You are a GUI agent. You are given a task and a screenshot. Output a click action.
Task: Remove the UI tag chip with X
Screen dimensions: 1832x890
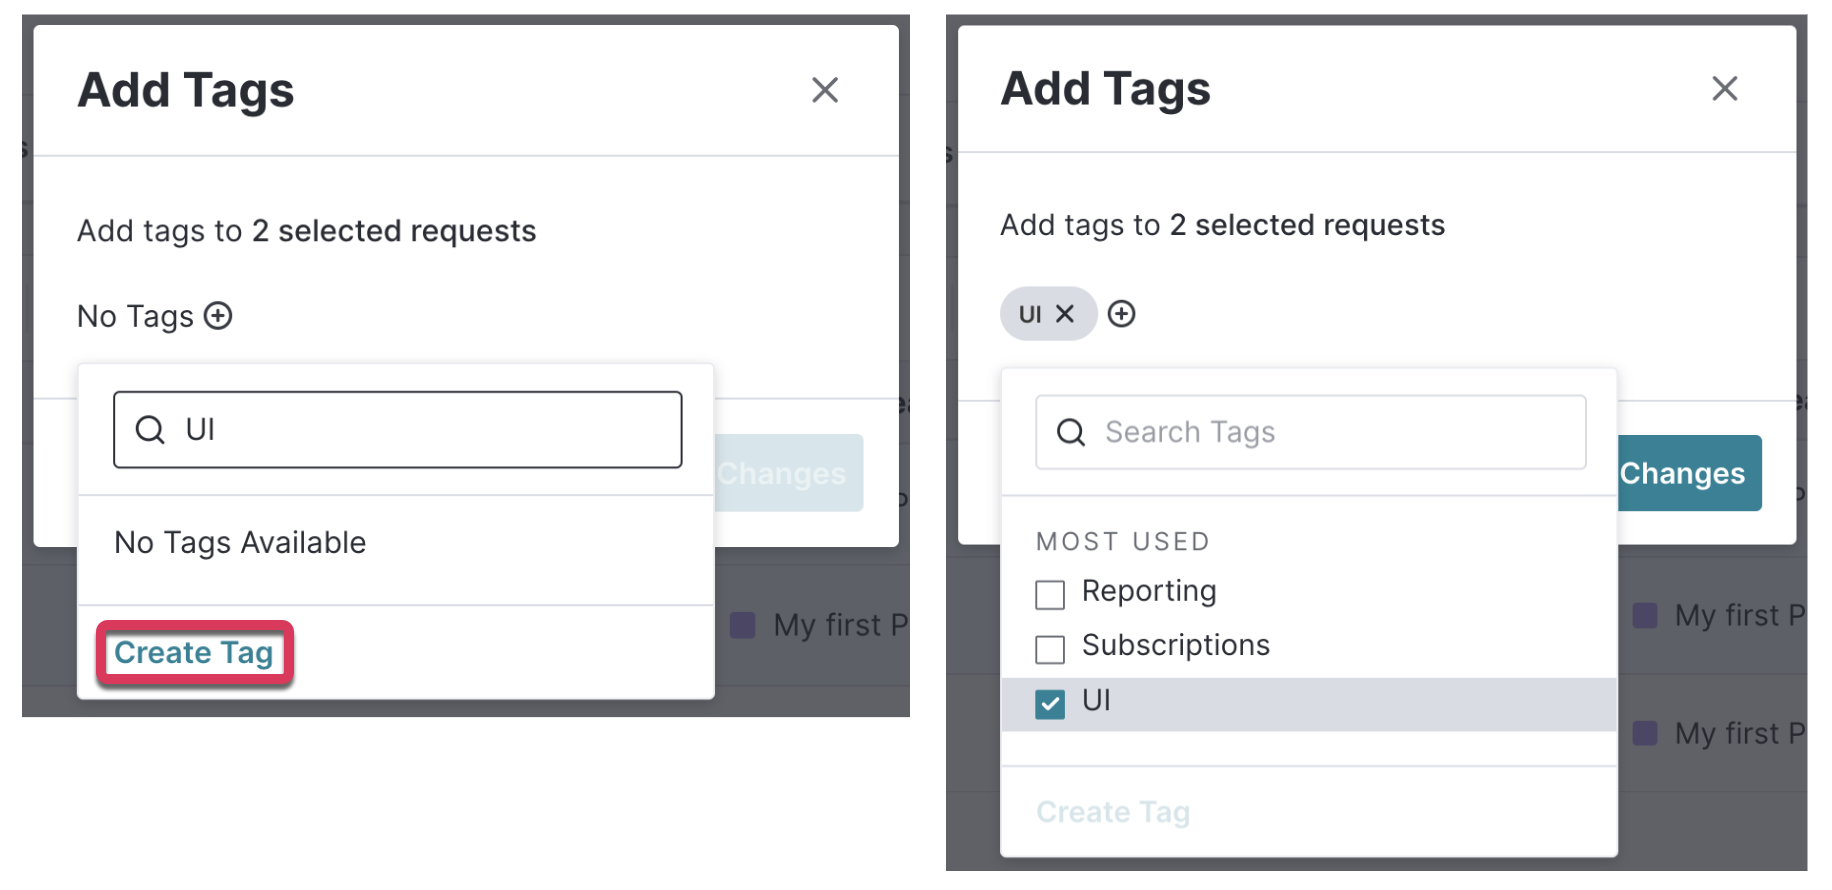pyautogui.click(x=1066, y=314)
